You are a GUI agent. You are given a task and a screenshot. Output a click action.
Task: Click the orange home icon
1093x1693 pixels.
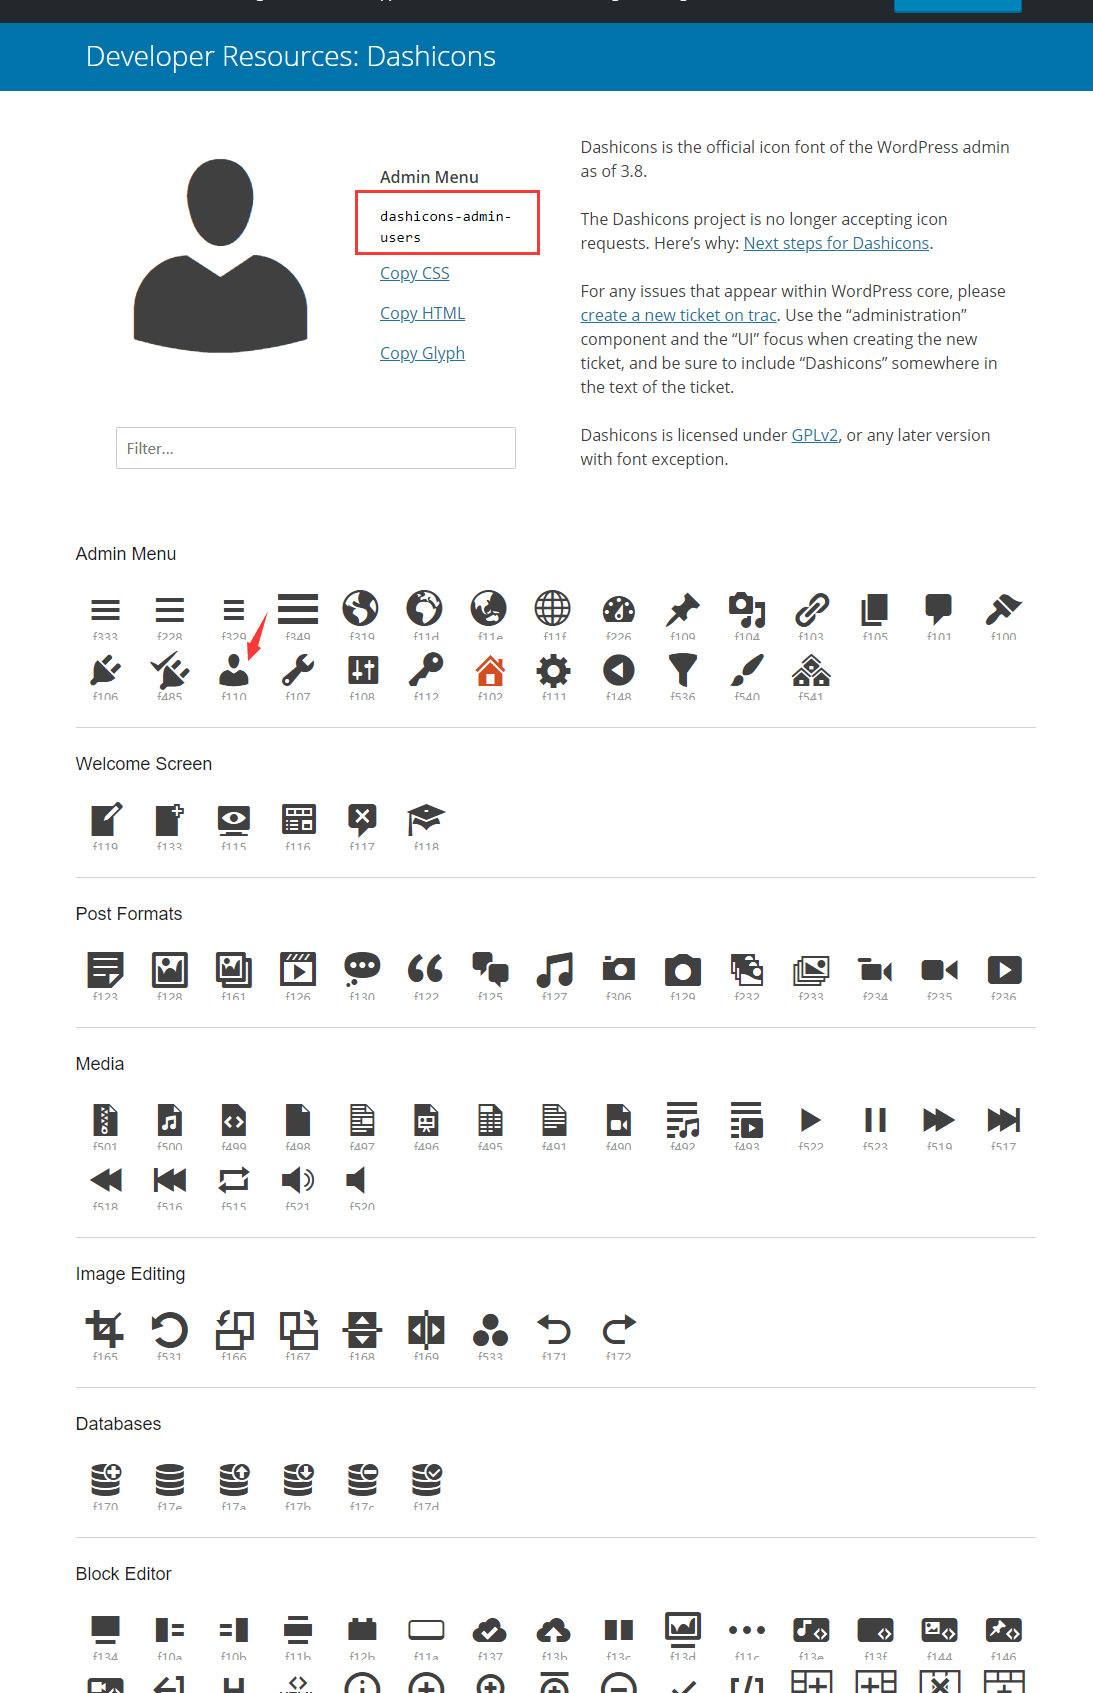tap(490, 670)
